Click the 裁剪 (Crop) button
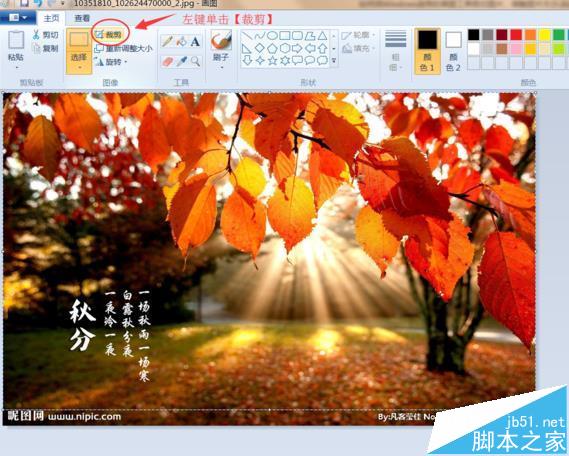 coord(109,35)
